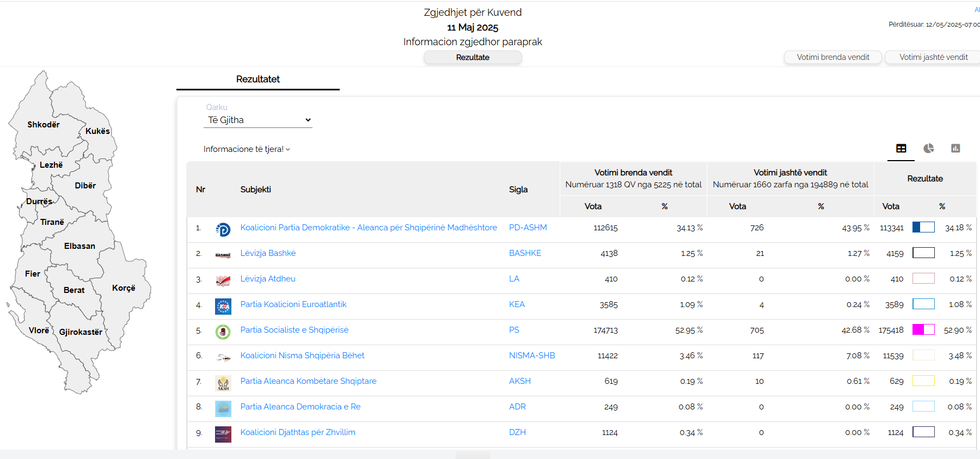The height and width of the screenshot is (459, 980).
Task: Open the Qarku dropdown set to Të Gjitha
Action: coord(258,120)
